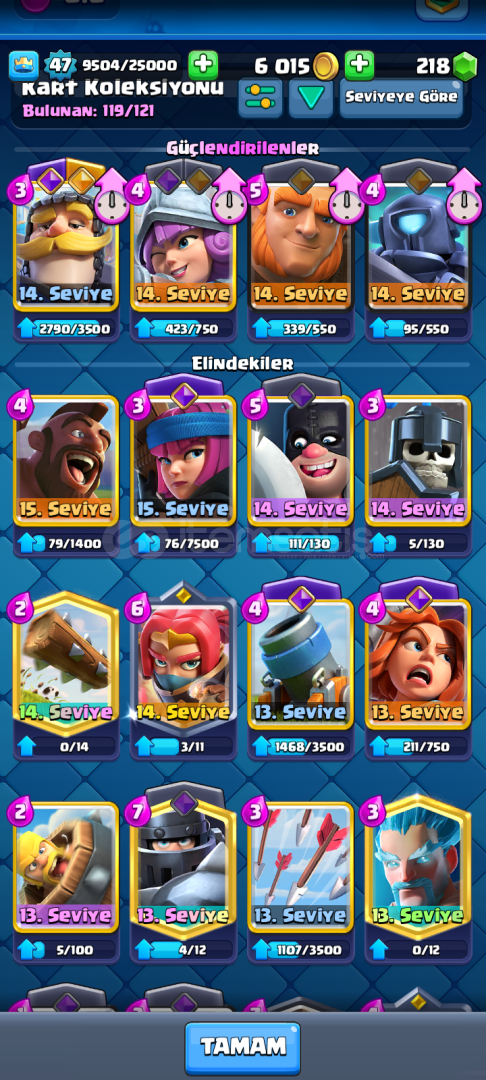486x1080 pixels.
Task: Tap the green gem icon
Action: point(465,66)
